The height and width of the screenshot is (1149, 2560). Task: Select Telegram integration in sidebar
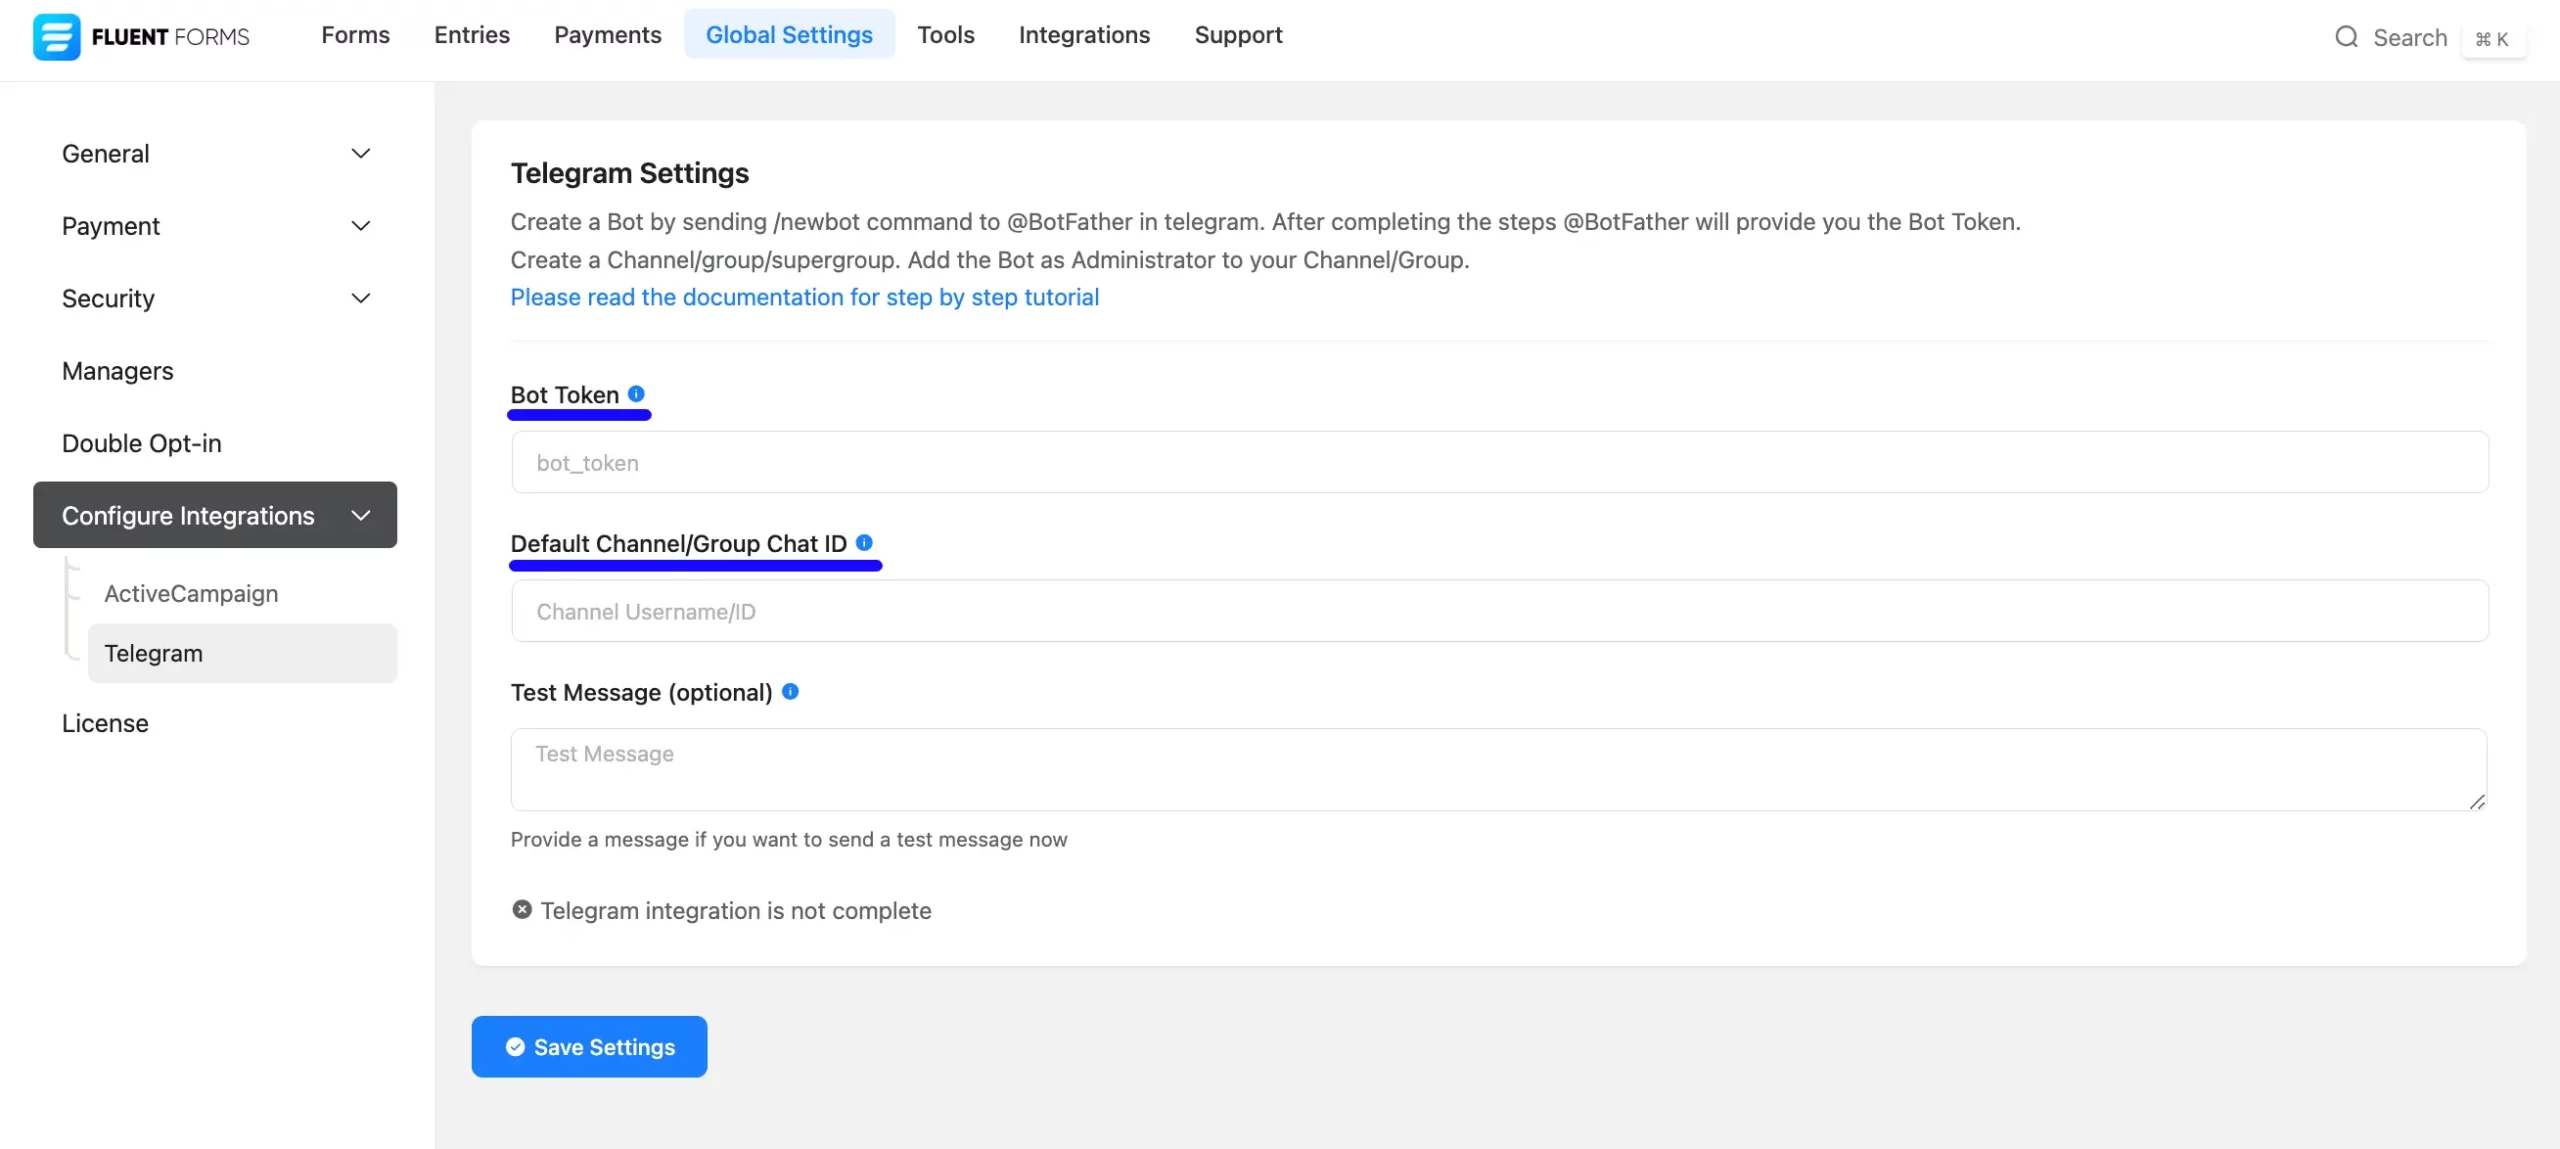coord(243,653)
